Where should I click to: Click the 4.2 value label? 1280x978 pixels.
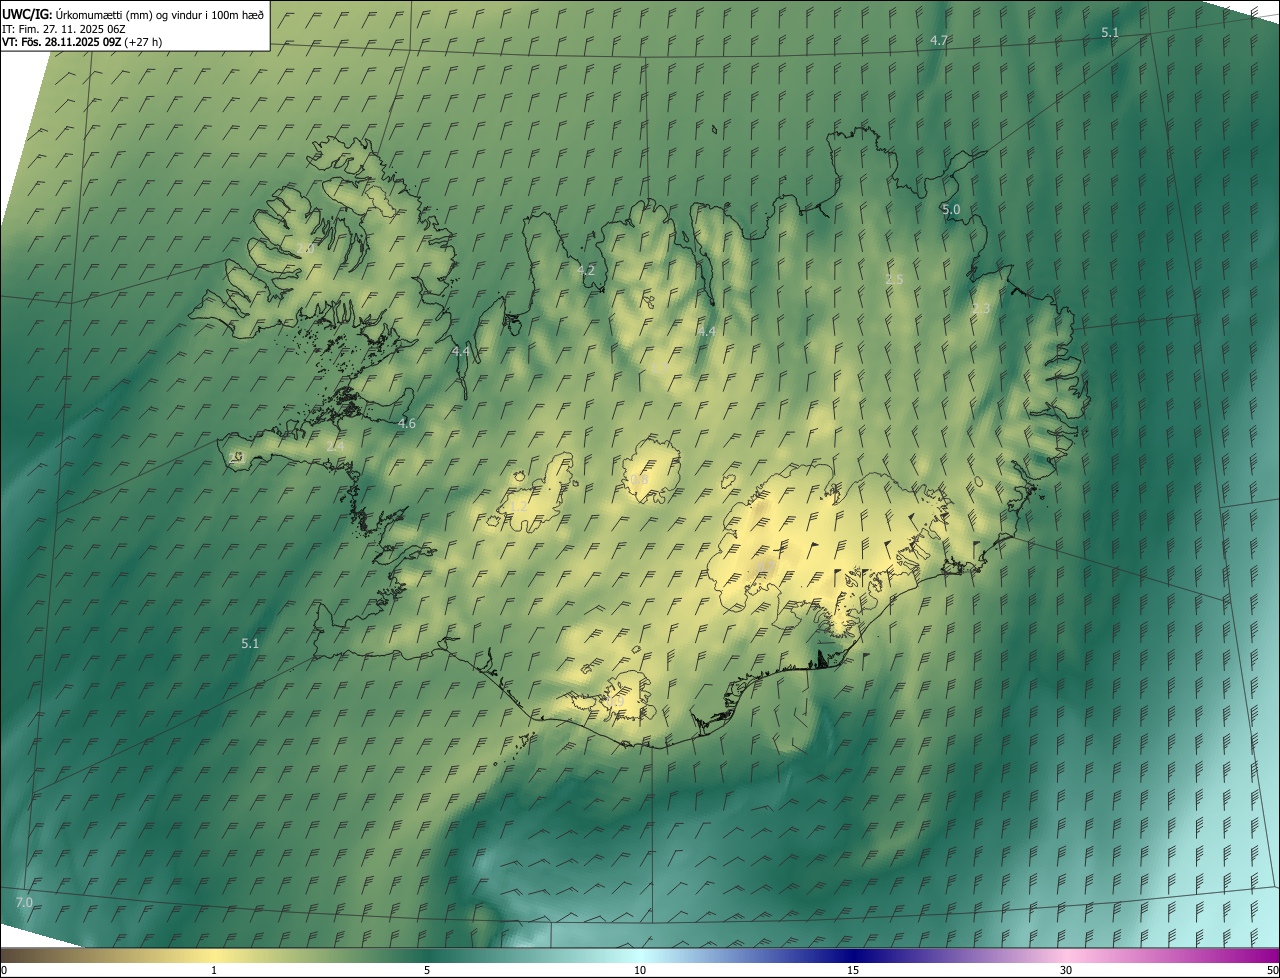(x=586, y=270)
